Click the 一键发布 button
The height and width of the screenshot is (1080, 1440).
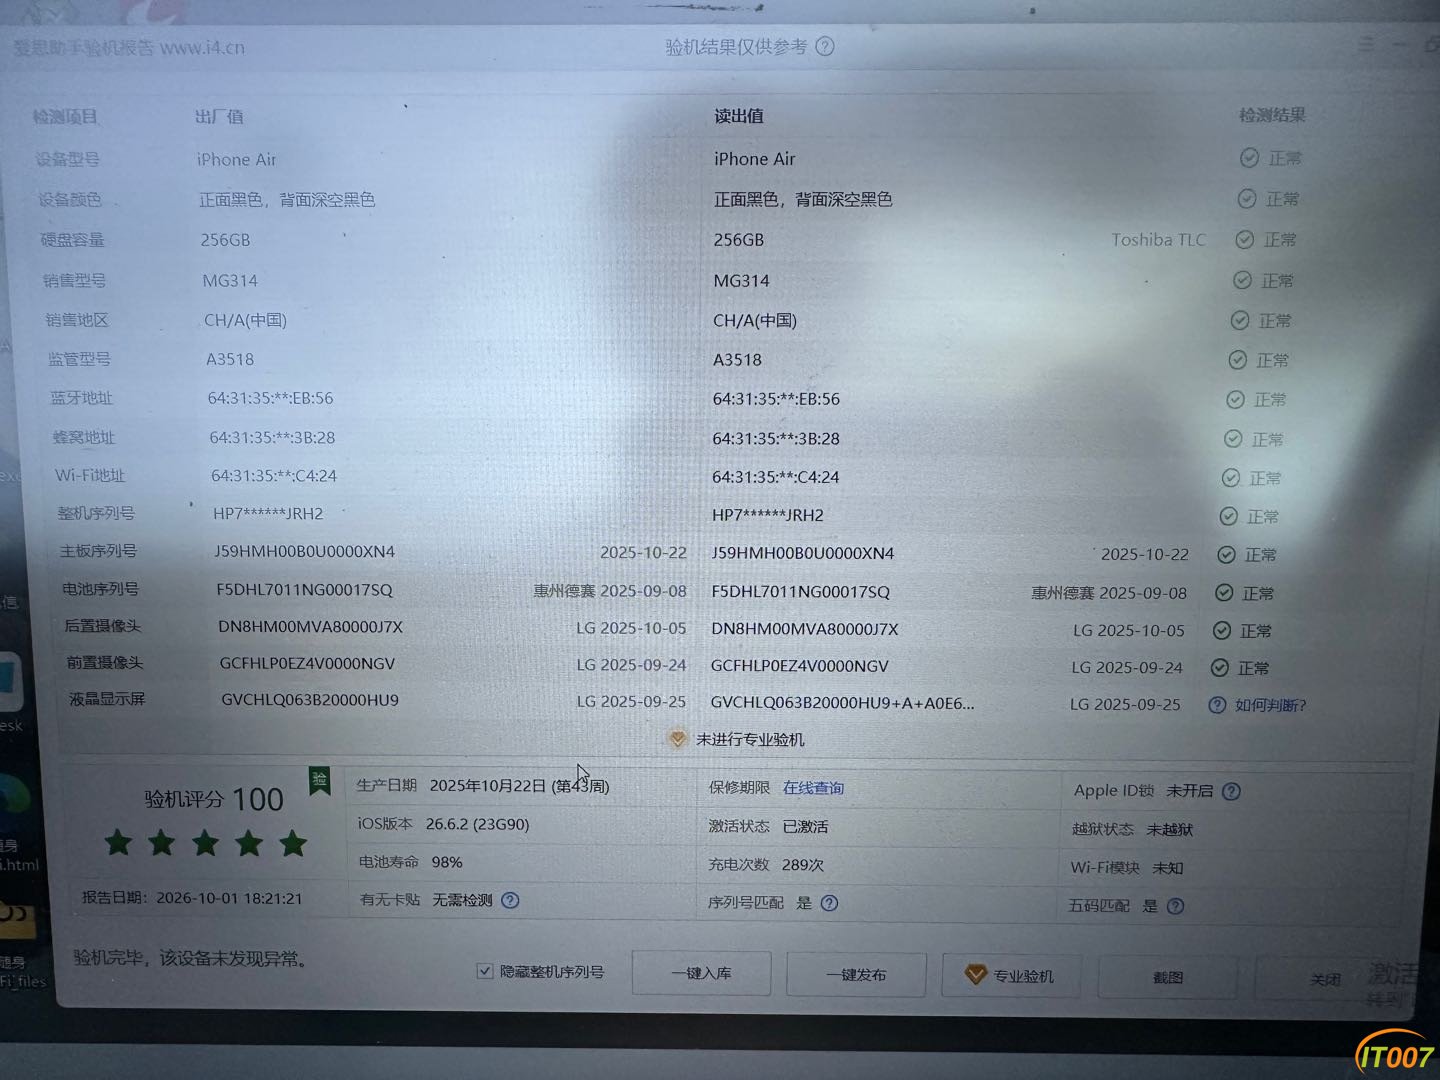click(x=856, y=975)
